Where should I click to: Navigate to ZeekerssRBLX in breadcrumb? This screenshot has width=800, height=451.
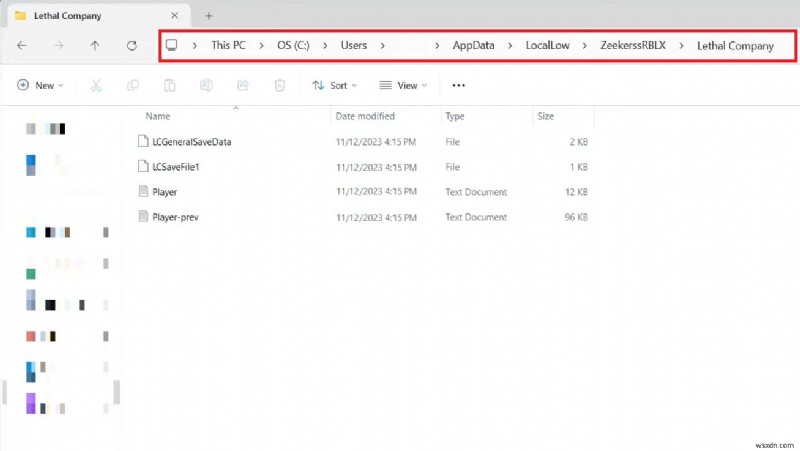pos(633,45)
